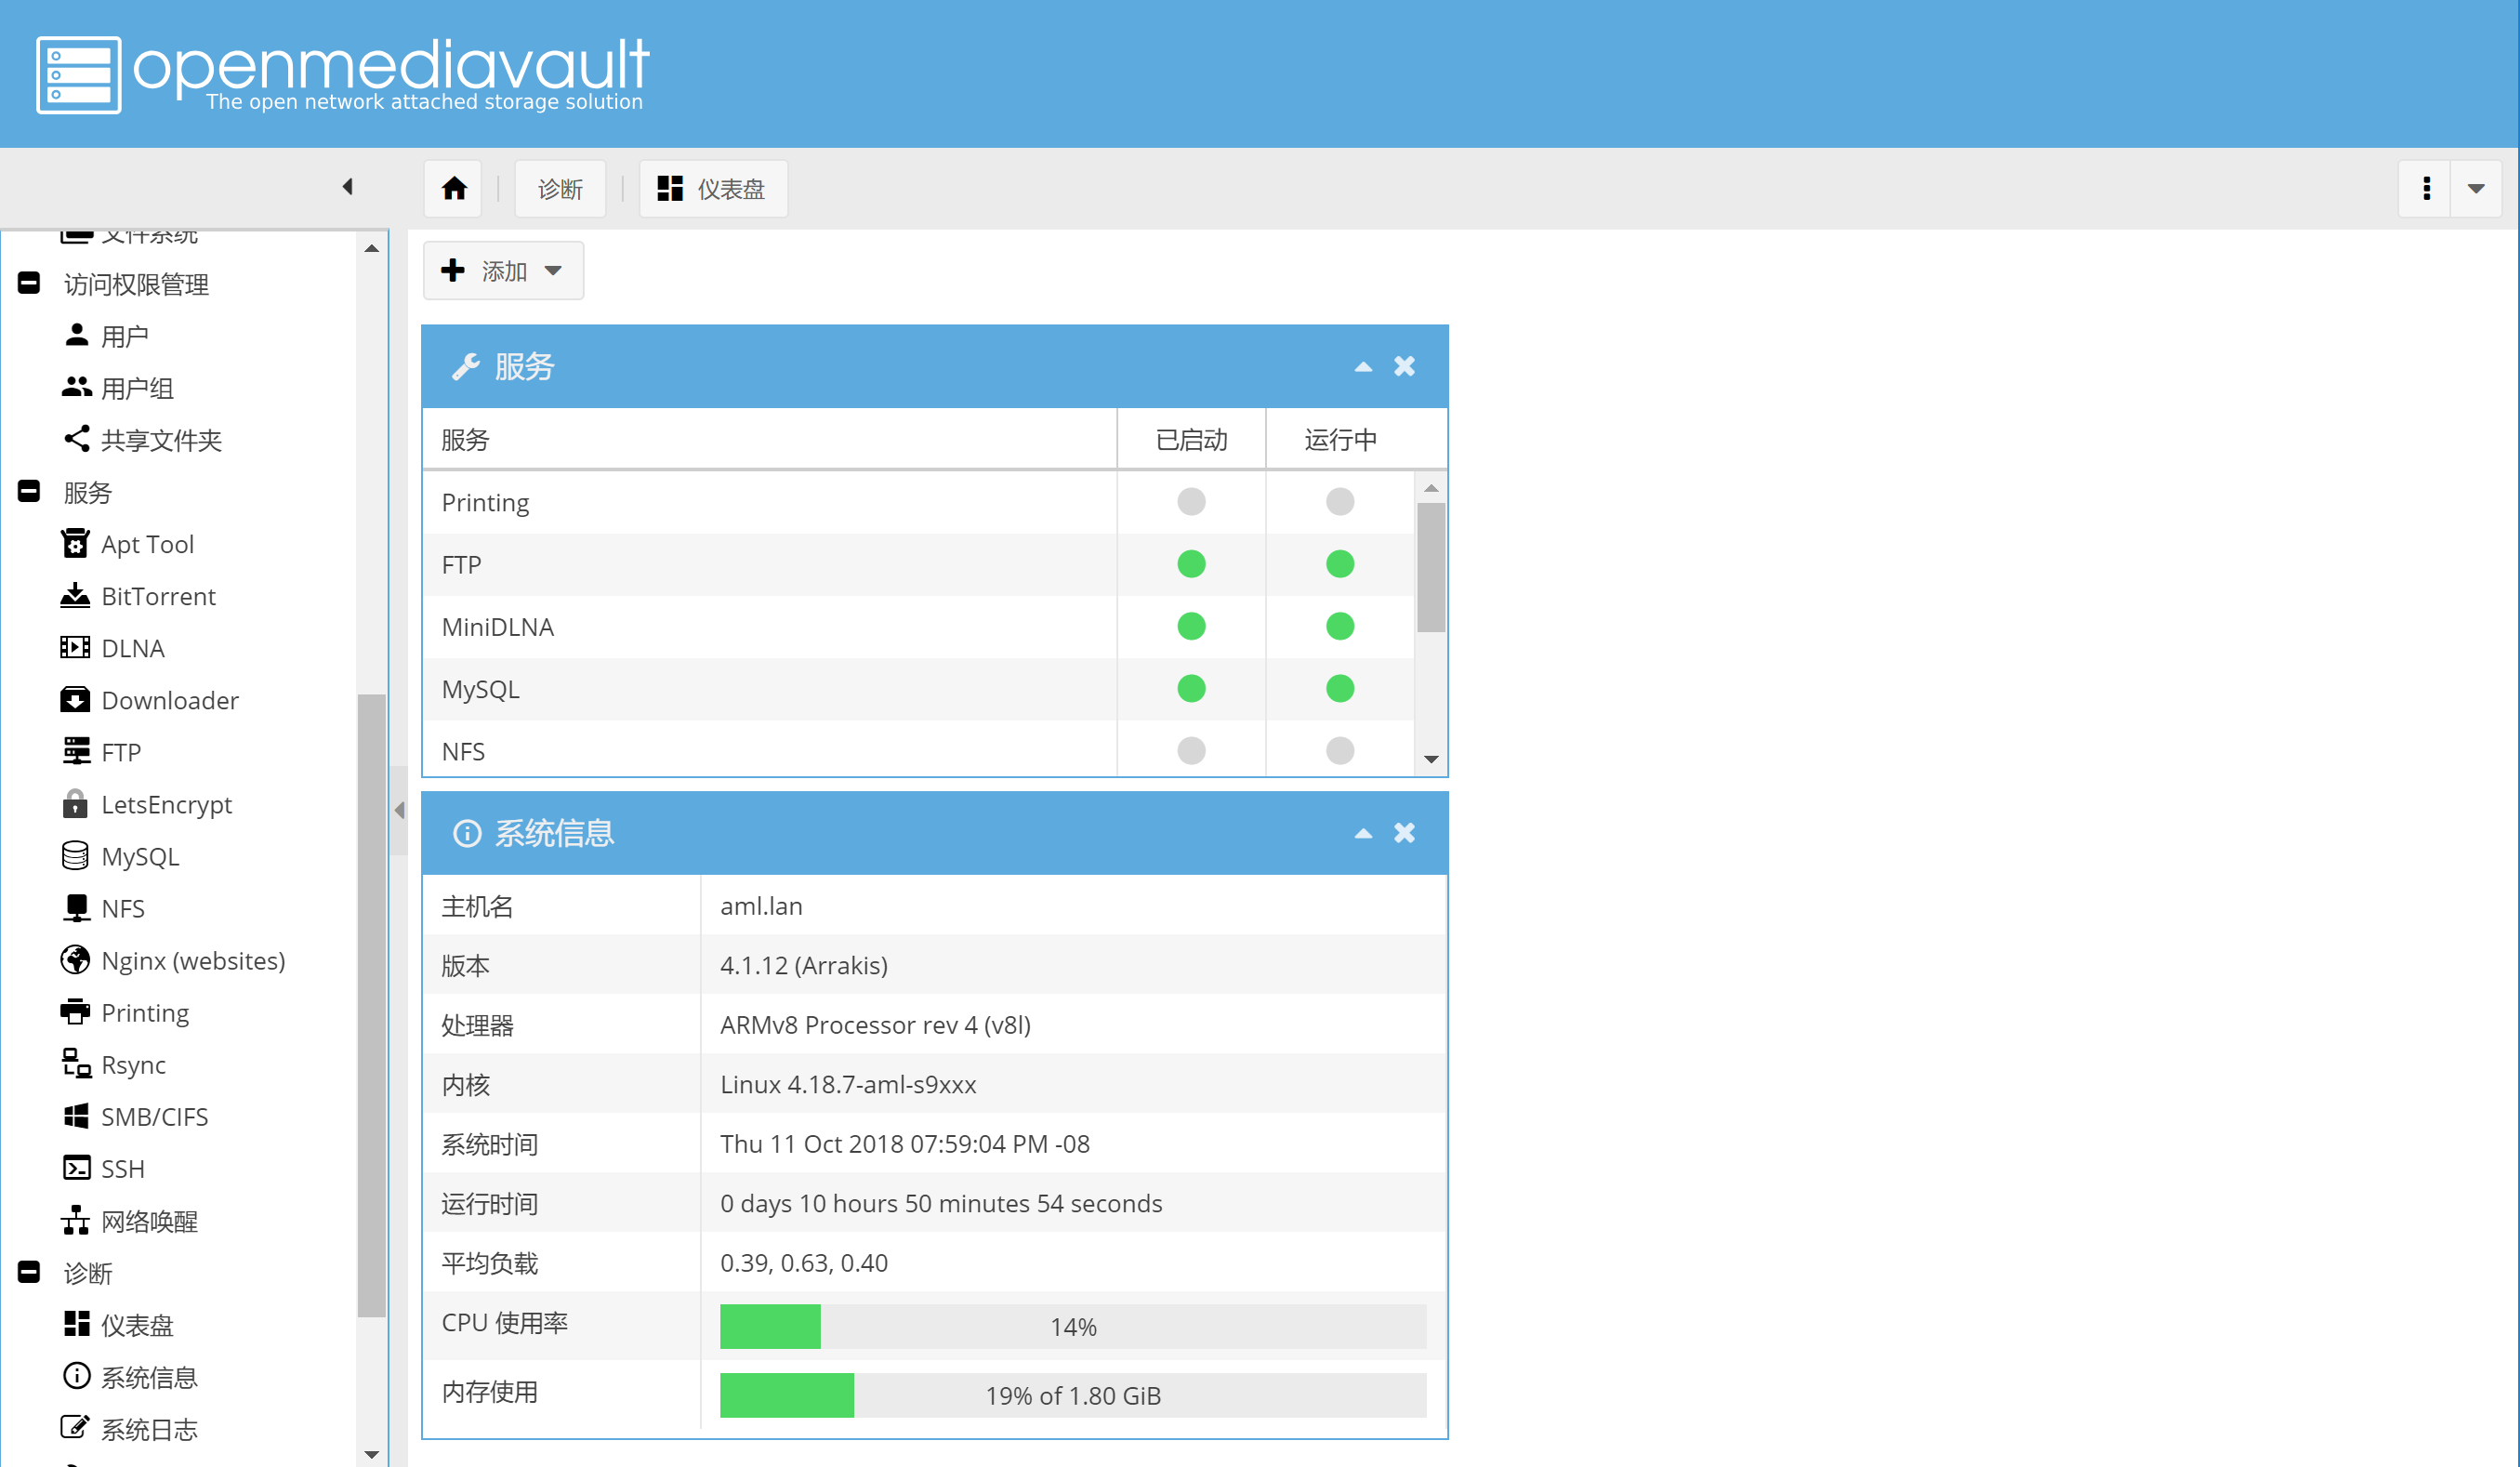Collapse the 诊断 tree section

(x=29, y=1272)
